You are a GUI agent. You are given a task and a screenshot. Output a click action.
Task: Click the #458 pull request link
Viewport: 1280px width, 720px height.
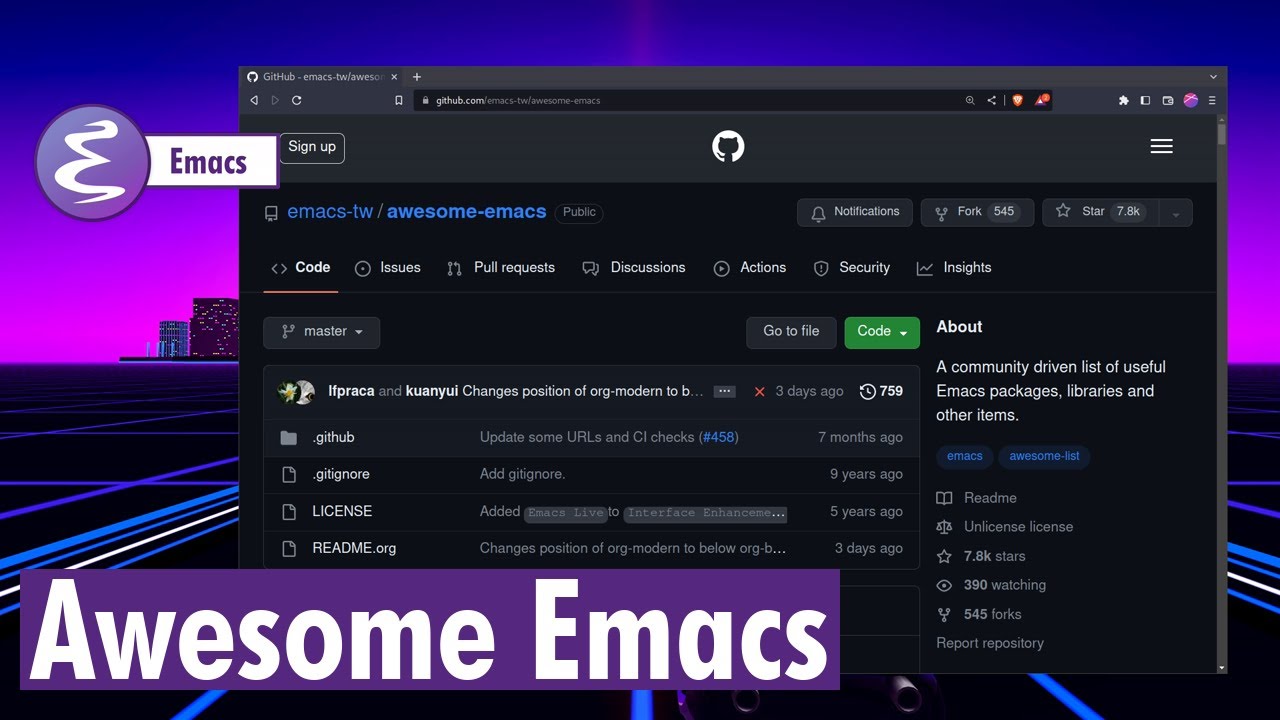coord(718,438)
